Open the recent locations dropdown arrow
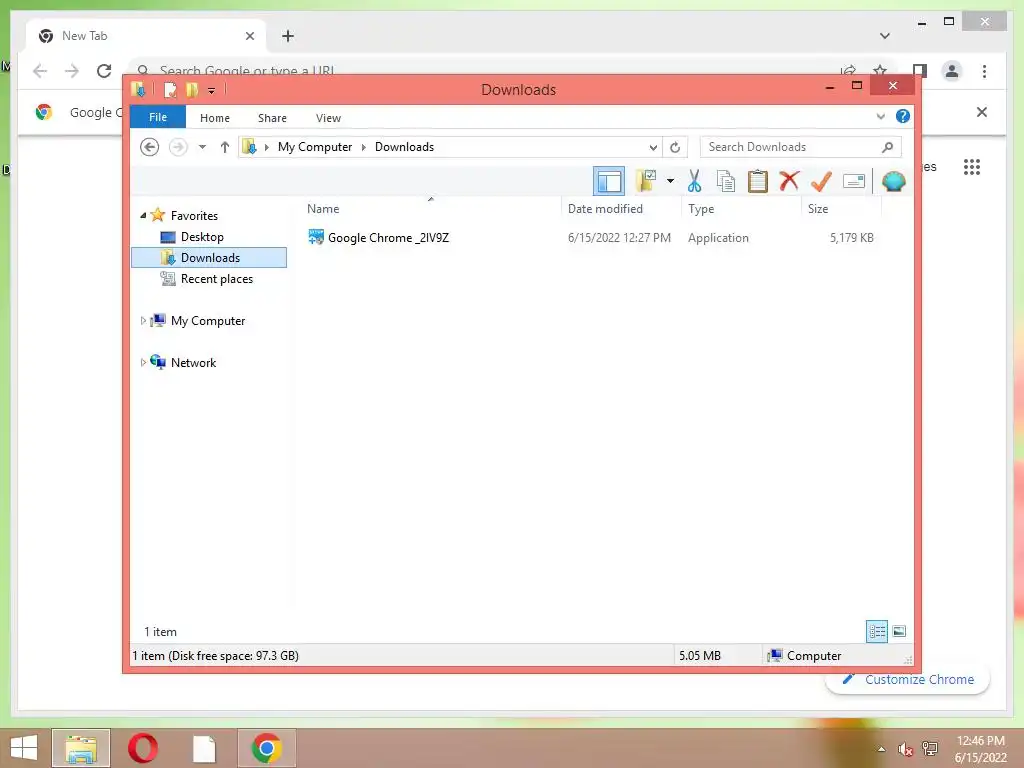The width and height of the screenshot is (1024, 768). click(202, 147)
